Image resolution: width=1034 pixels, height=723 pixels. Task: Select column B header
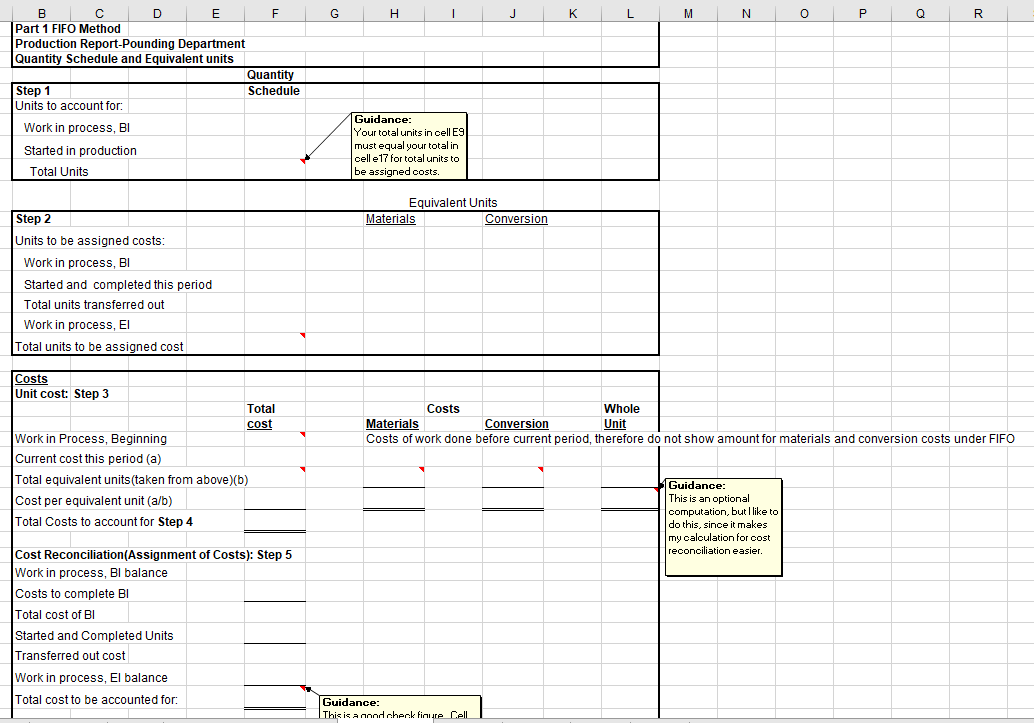pyautogui.click(x=42, y=13)
